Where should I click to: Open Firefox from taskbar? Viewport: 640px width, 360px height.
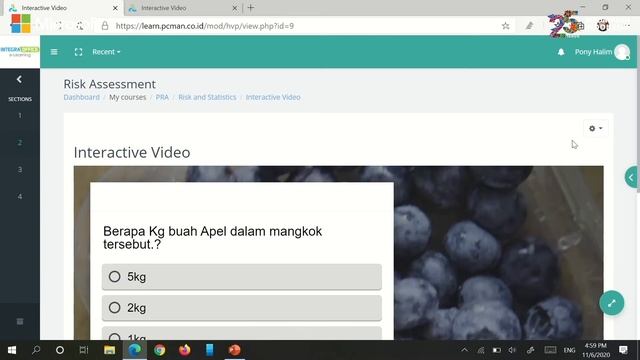184,350
